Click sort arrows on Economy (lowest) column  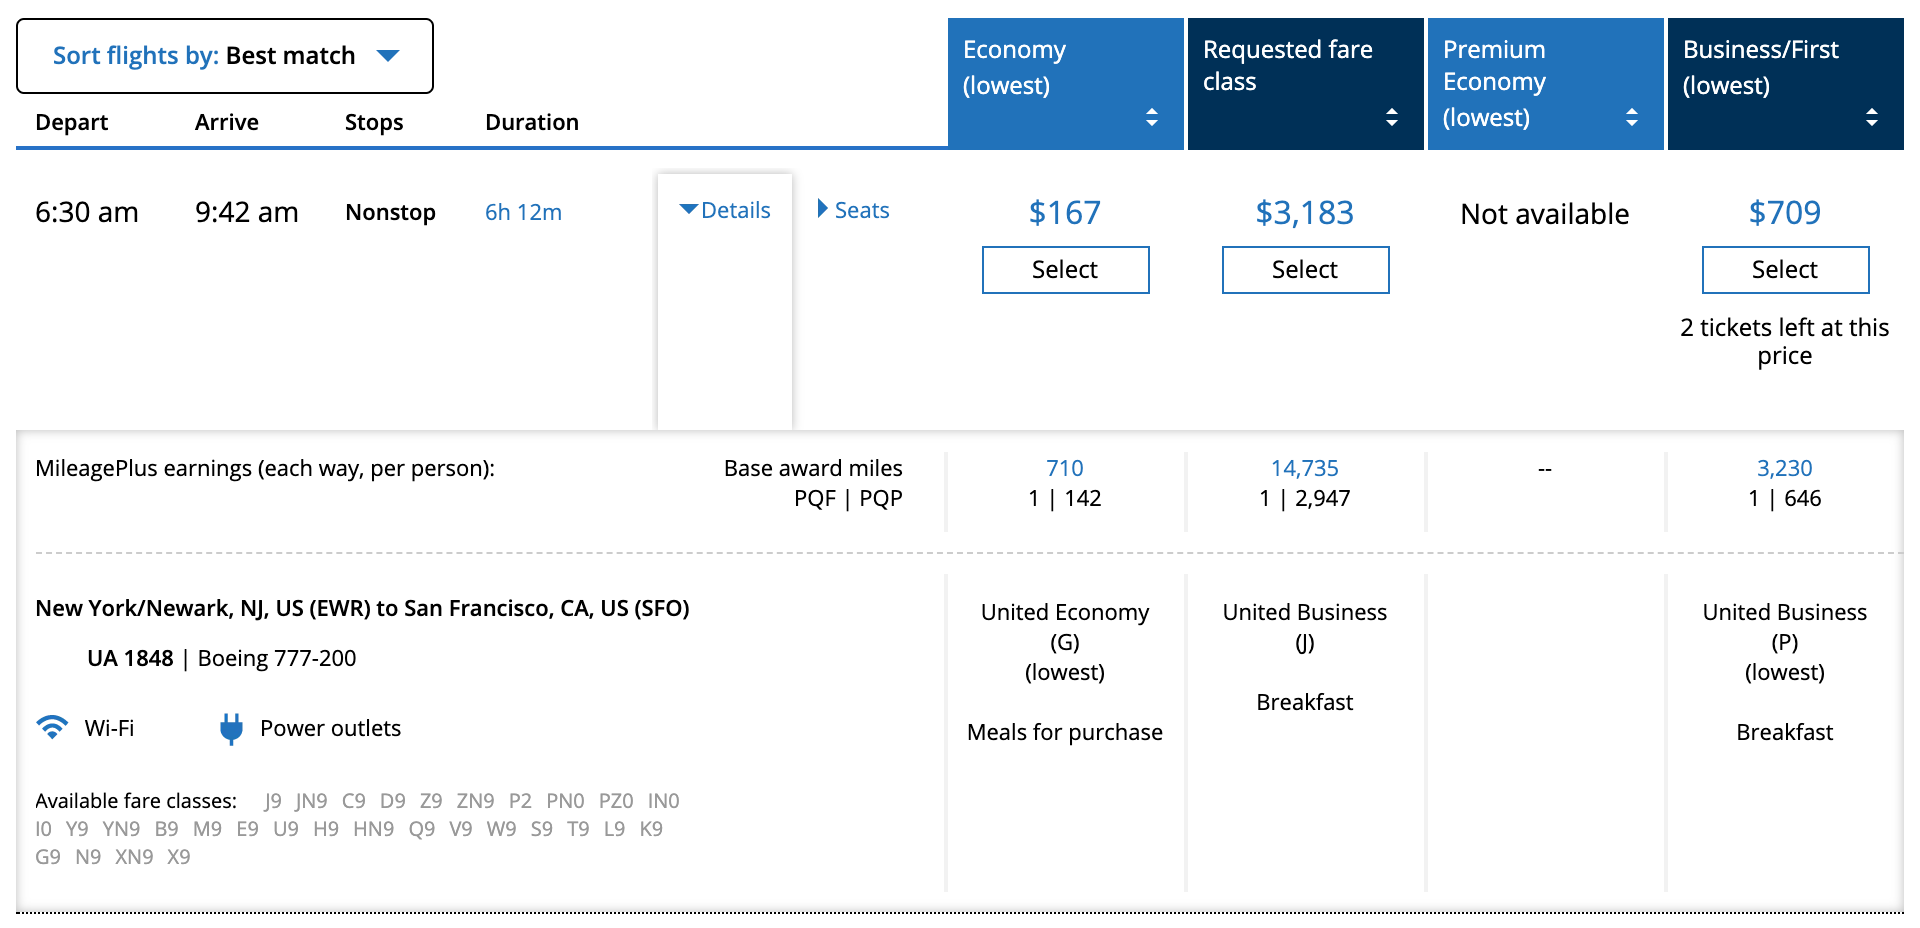point(1151,117)
